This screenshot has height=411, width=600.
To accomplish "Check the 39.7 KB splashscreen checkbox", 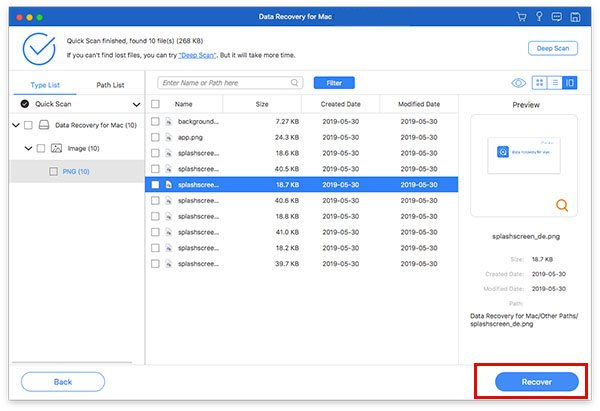I will click(x=155, y=264).
